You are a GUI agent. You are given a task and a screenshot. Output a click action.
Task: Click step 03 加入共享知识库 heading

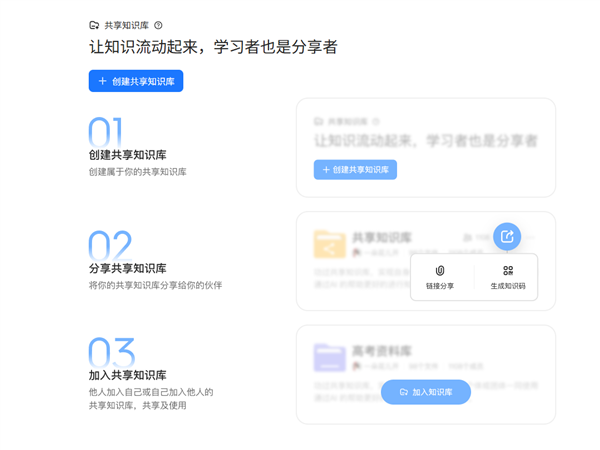click(127, 375)
